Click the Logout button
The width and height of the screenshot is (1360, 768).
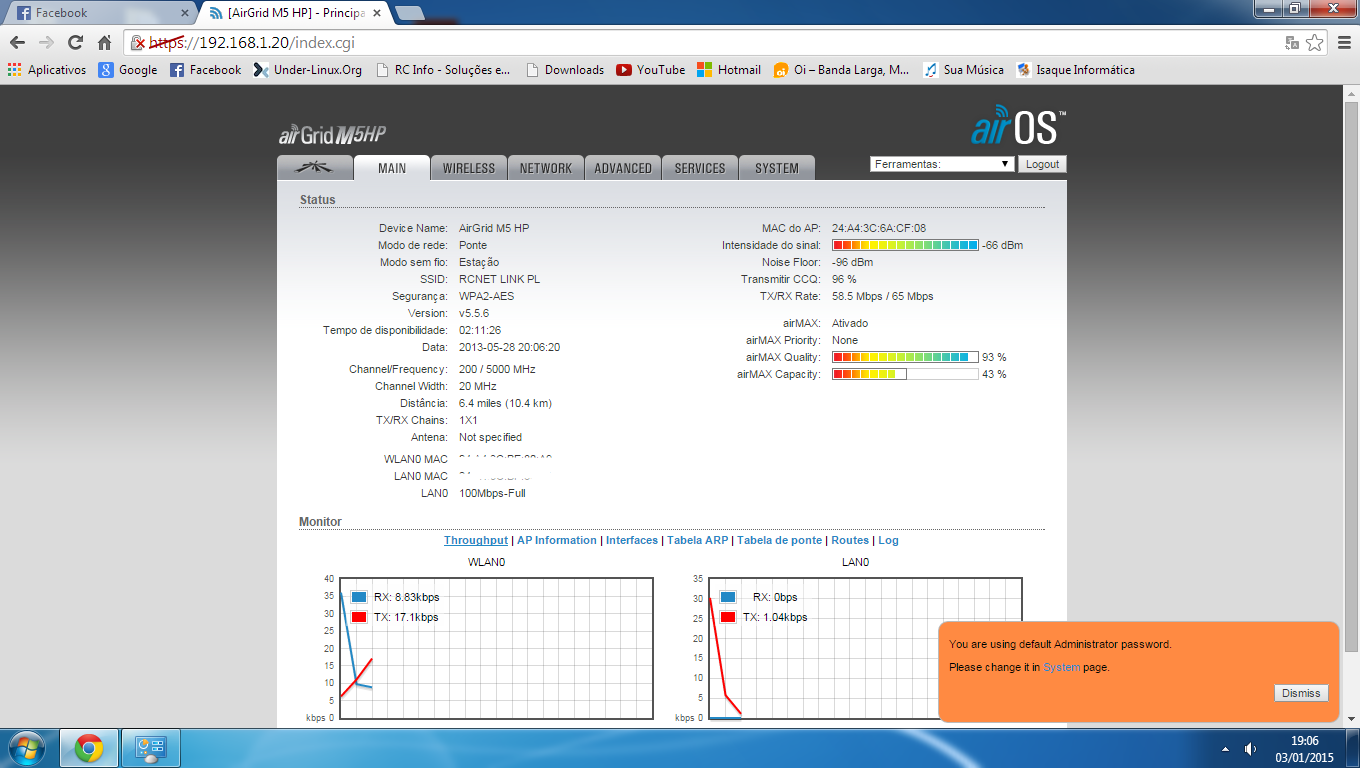tap(1042, 164)
